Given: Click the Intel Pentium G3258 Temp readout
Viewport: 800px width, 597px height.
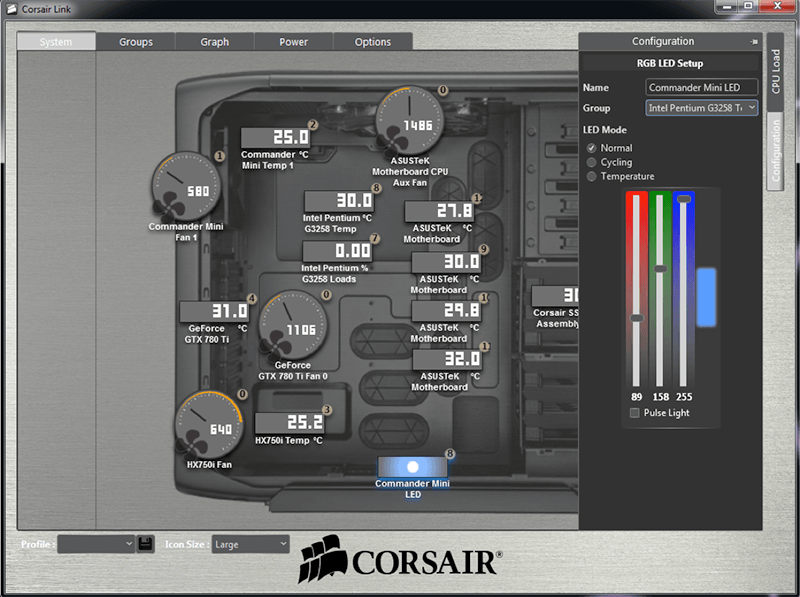Looking at the screenshot, I should point(339,201).
